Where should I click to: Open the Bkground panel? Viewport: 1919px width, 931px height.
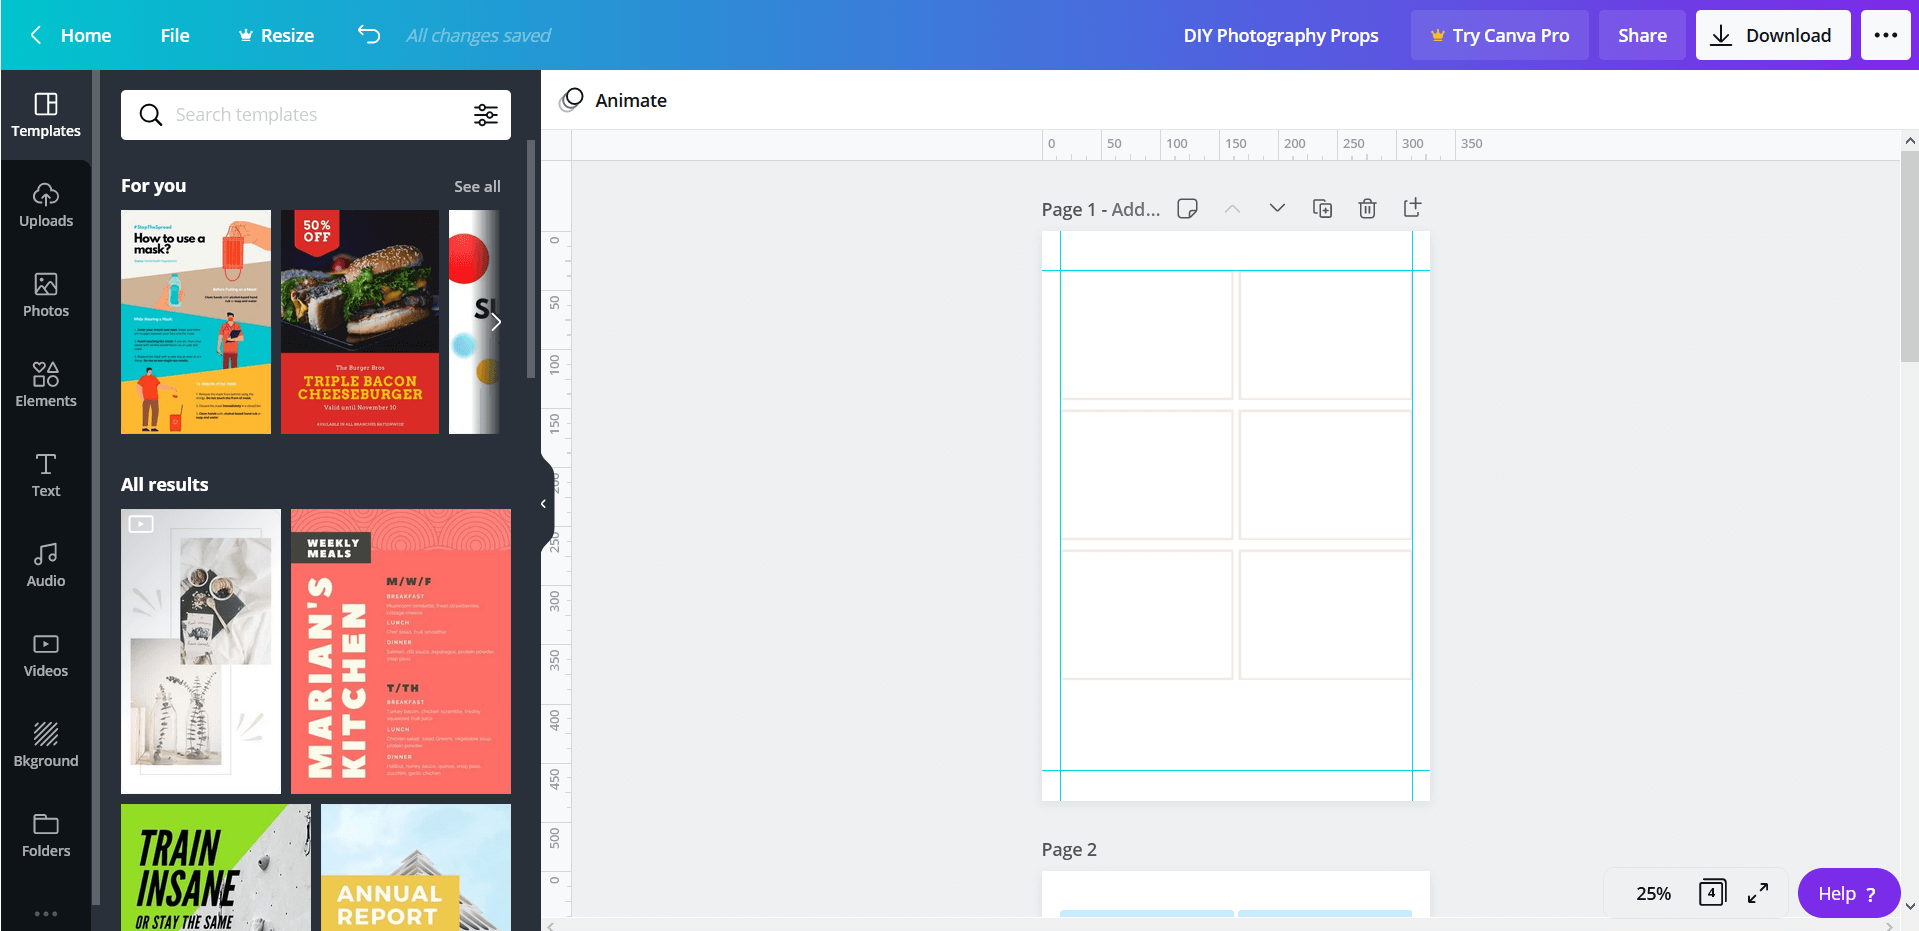(x=45, y=745)
